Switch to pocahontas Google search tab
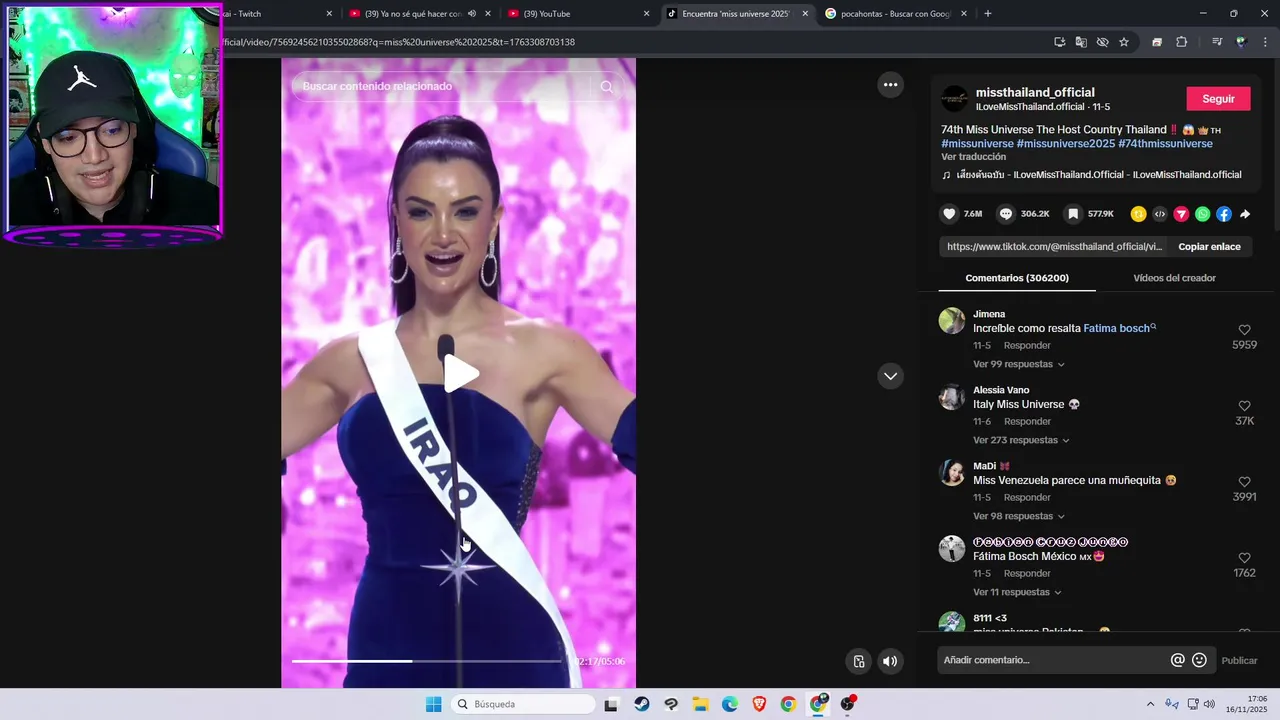This screenshot has height=720, width=1280. (x=895, y=14)
